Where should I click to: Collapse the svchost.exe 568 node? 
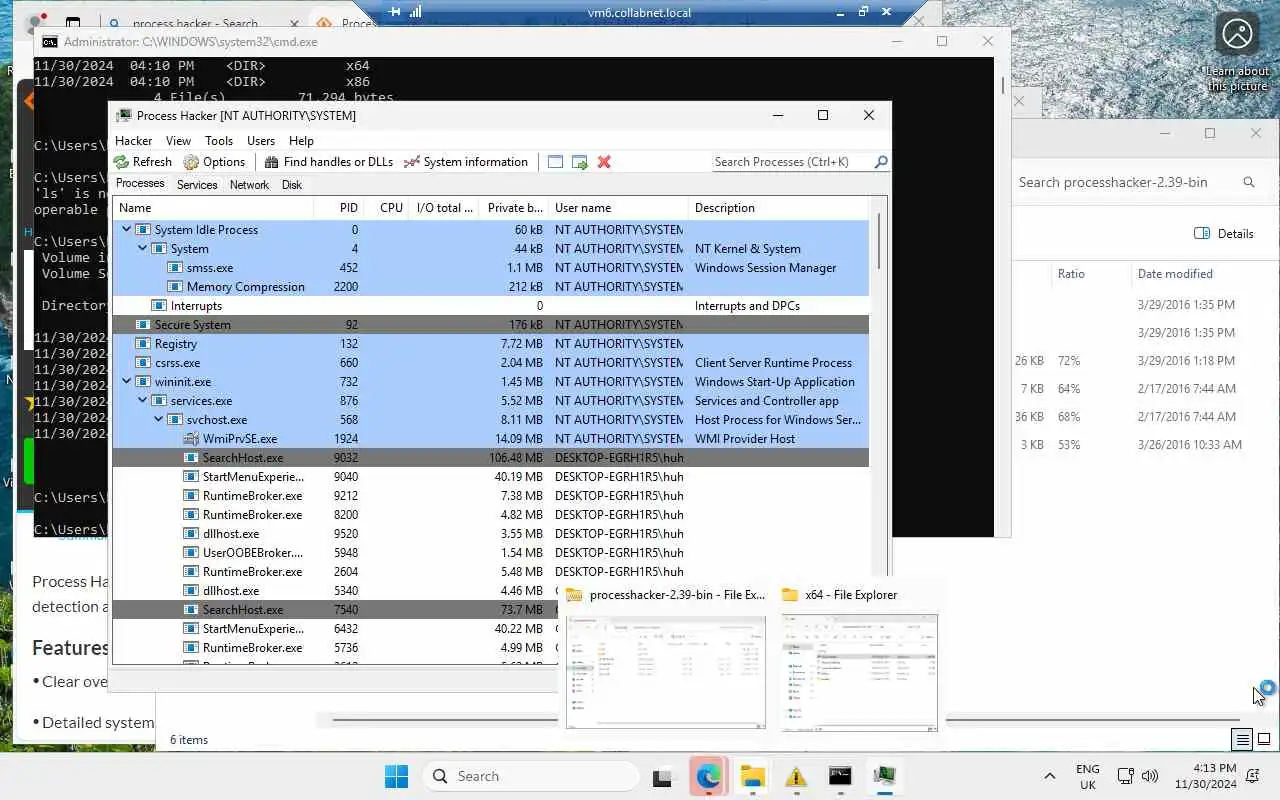tap(158, 420)
